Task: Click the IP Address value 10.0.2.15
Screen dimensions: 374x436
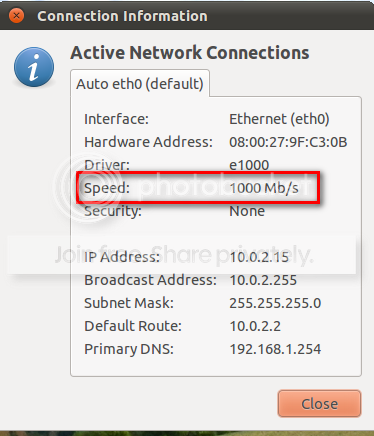Action: click(x=259, y=257)
